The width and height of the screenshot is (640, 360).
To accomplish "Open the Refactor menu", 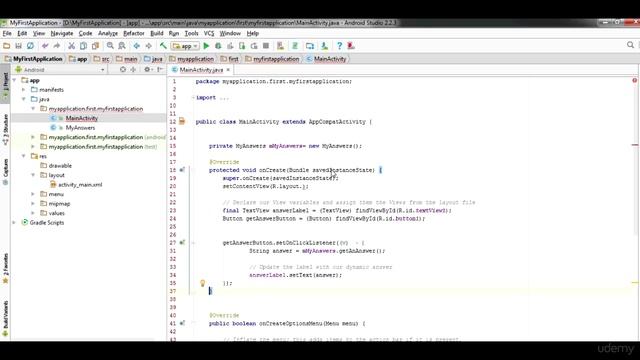I will coord(134,33).
